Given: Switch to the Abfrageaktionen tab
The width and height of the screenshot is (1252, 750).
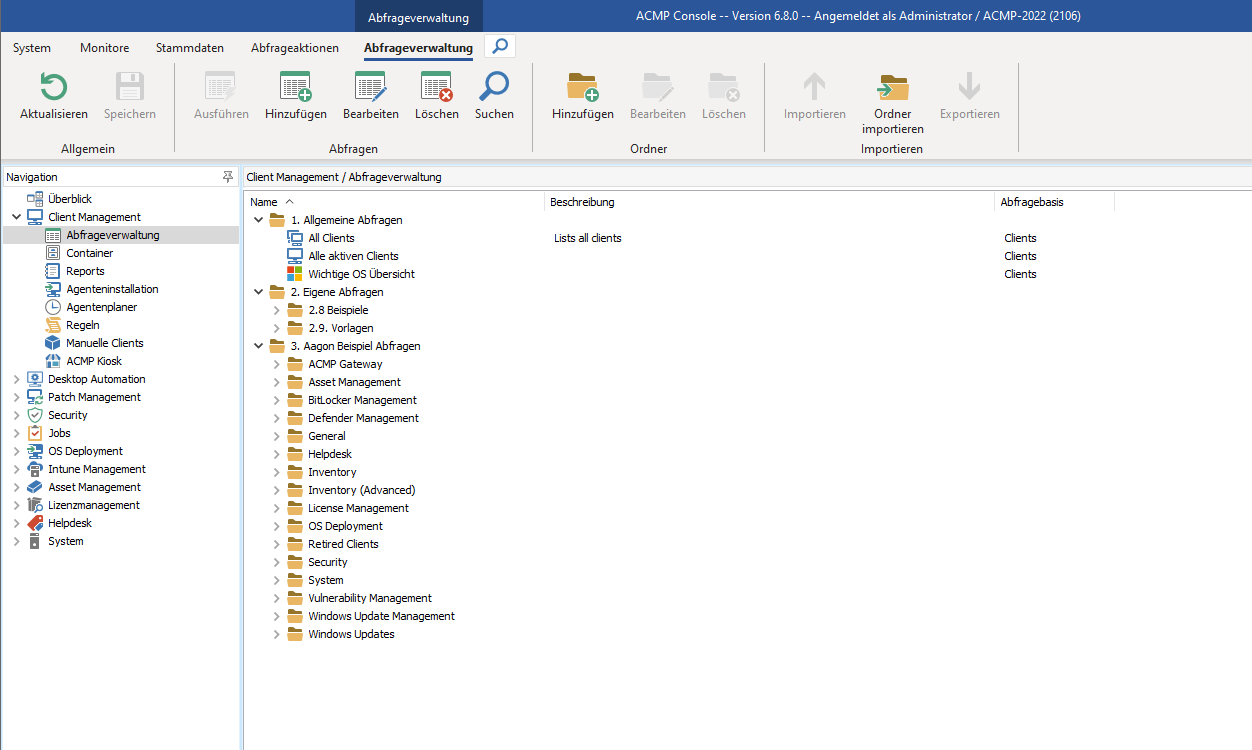Looking at the screenshot, I should (x=295, y=48).
